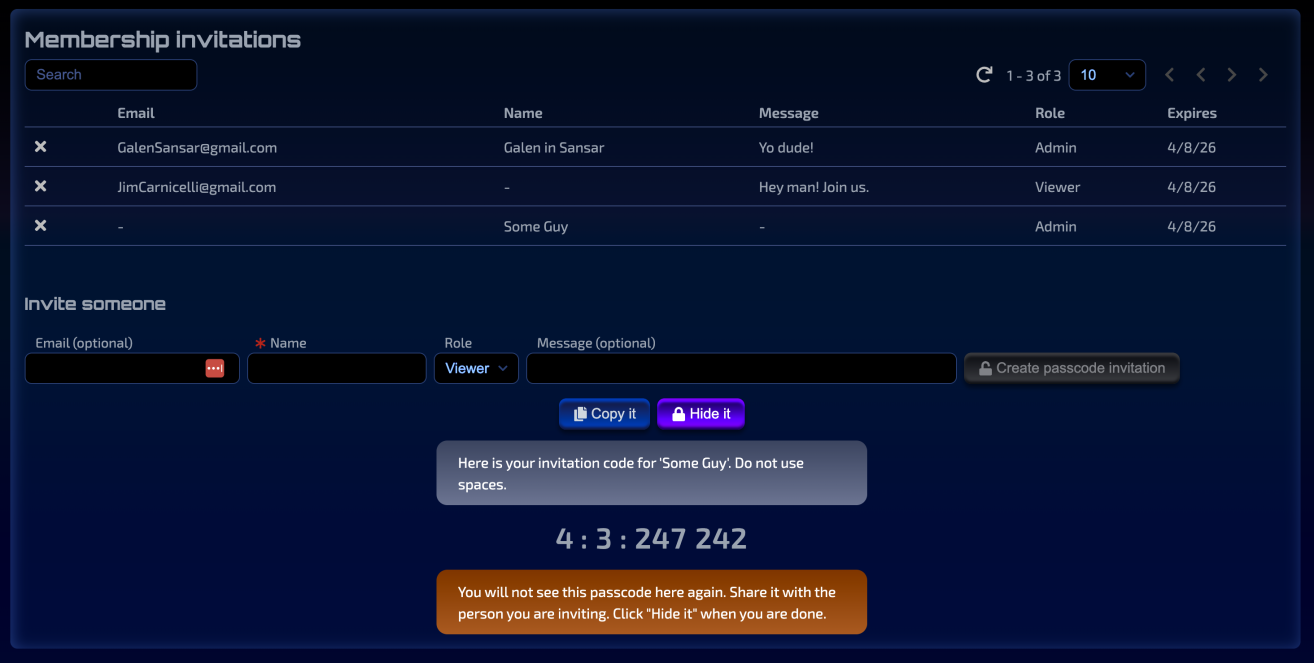Refresh the membership invitations list

click(x=983, y=74)
